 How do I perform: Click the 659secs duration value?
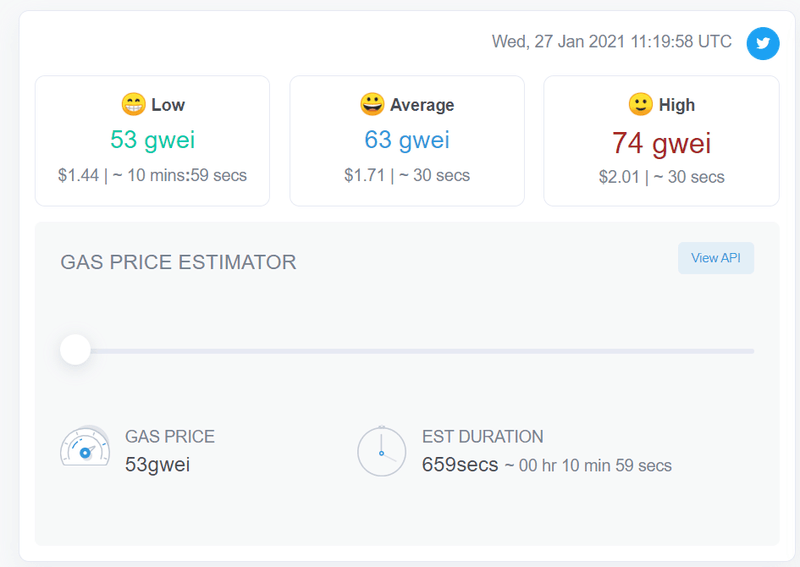click(x=460, y=465)
